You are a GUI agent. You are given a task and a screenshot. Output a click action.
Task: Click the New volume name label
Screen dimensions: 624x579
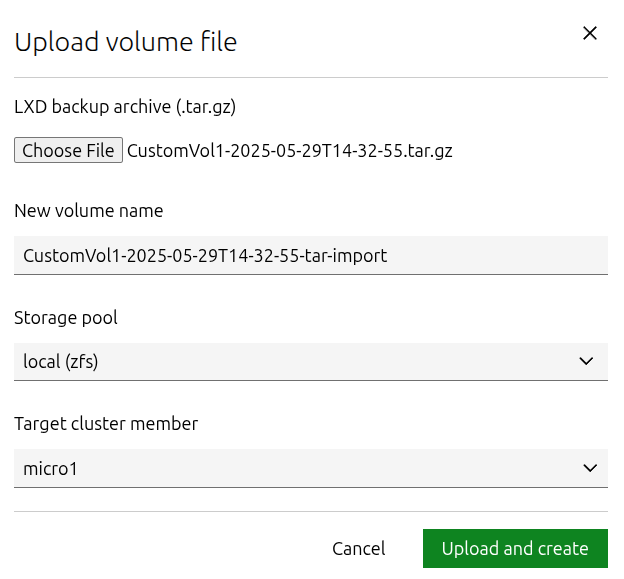click(89, 211)
